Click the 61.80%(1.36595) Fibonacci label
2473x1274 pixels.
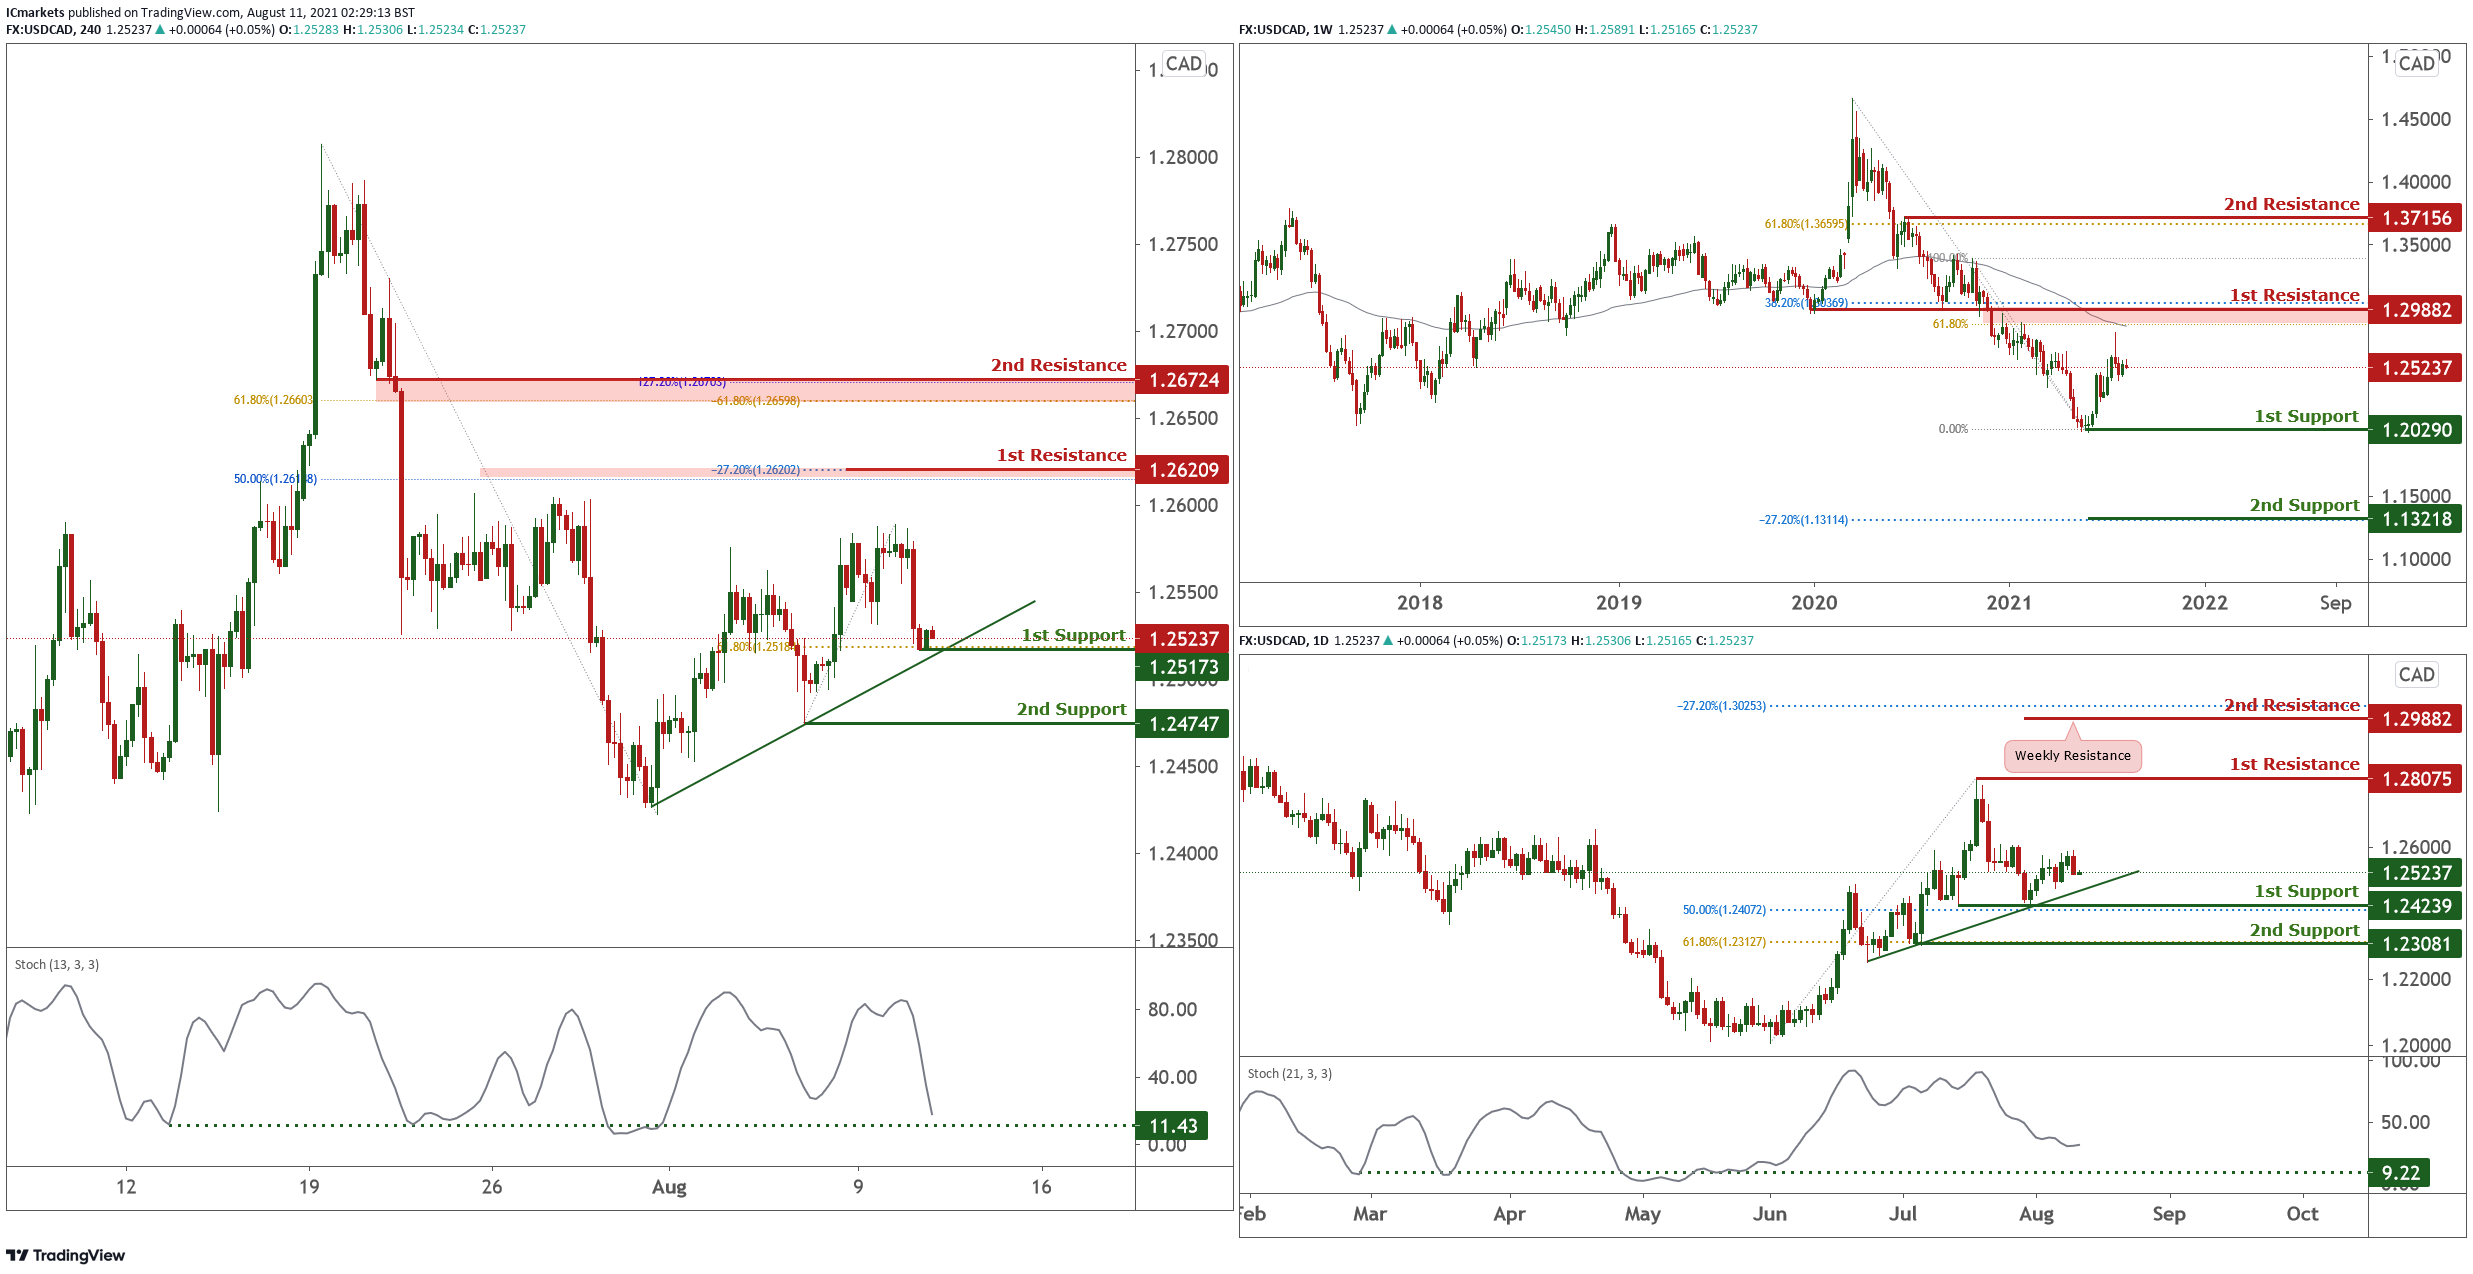point(1806,224)
